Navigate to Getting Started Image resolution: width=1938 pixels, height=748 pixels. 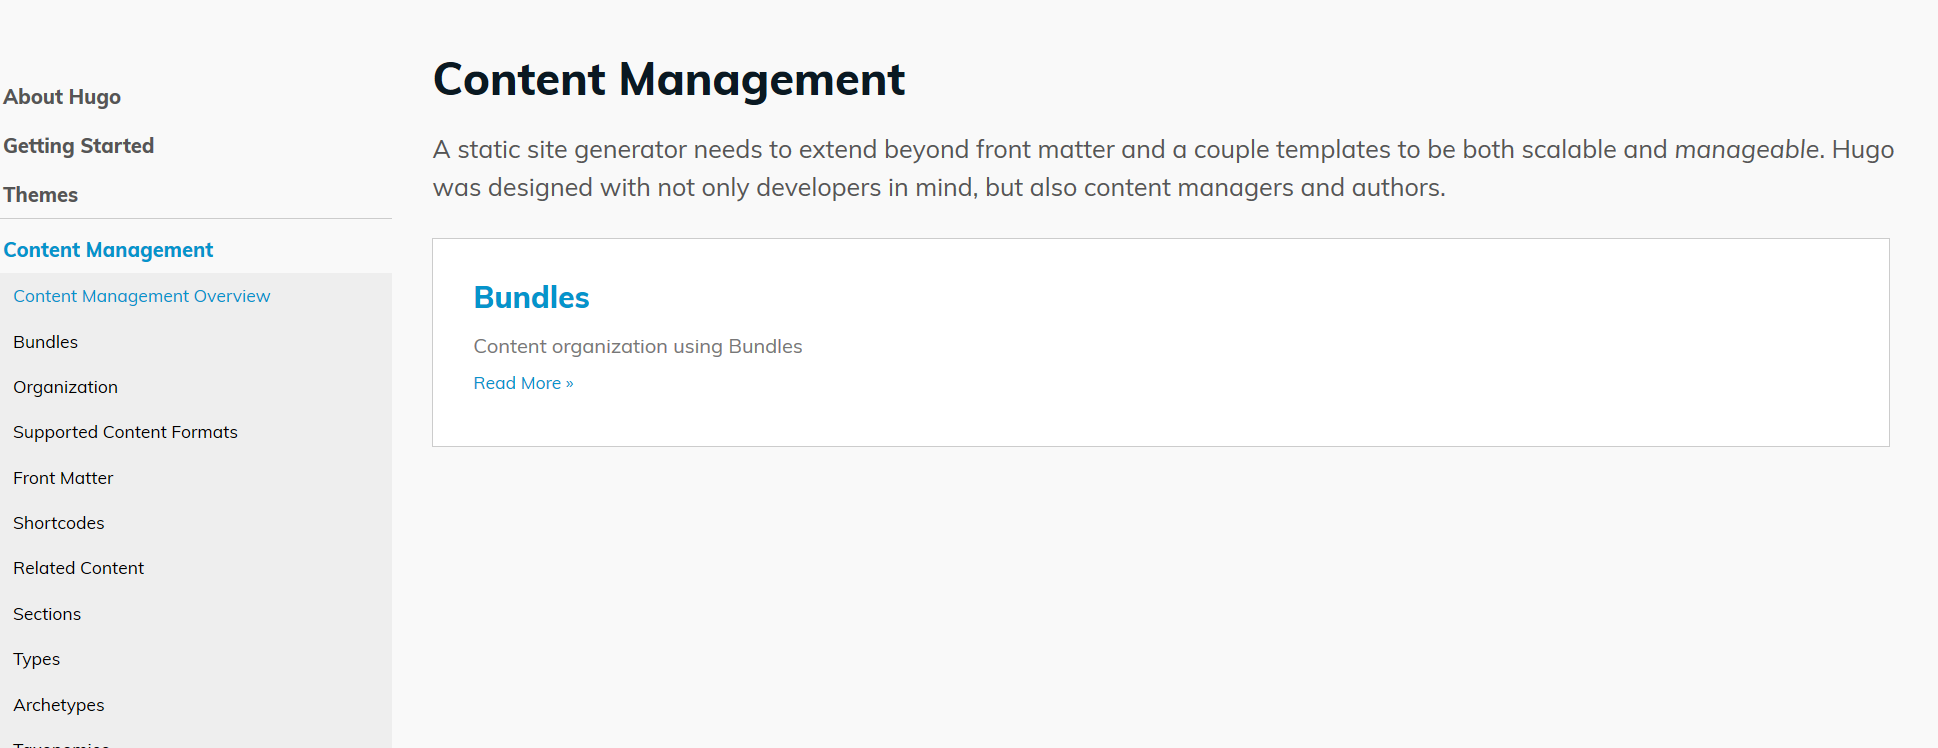click(x=79, y=145)
